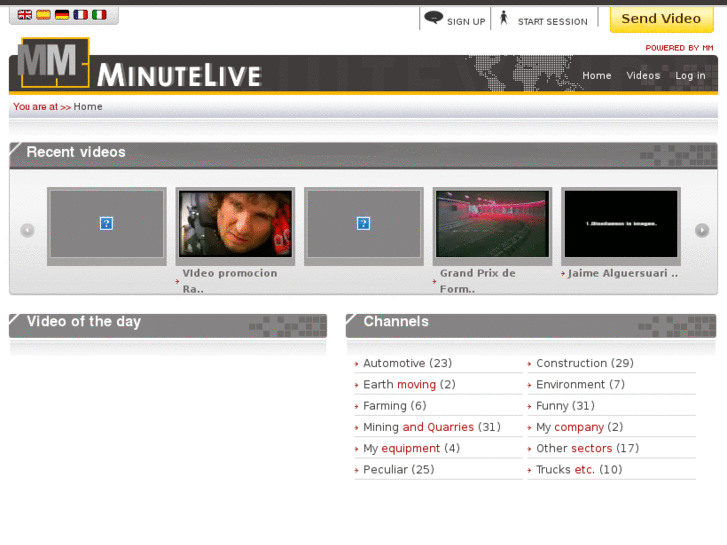Click the Video promocion Ra.. title link
The height and width of the screenshot is (545, 727).
point(230,281)
